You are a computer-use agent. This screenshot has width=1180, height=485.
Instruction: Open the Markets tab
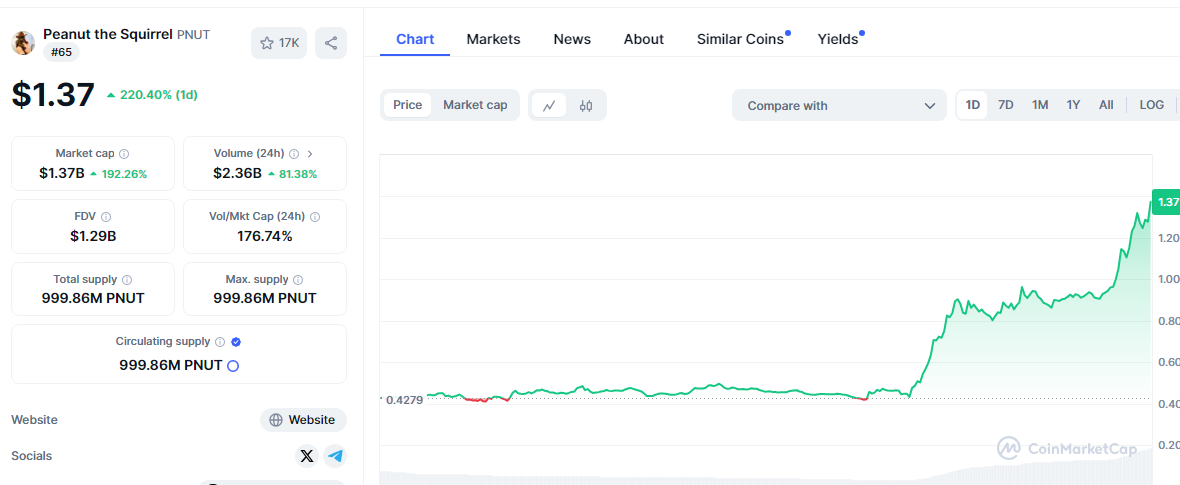pos(493,39)
